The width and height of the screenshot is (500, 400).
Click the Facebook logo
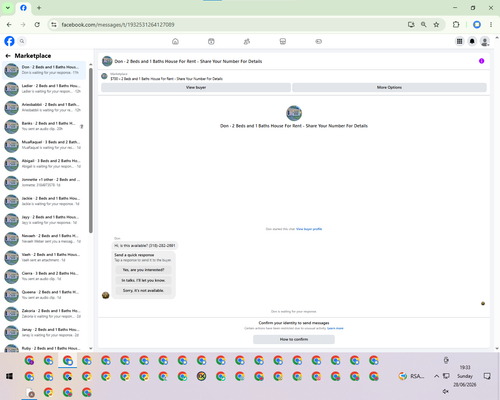tap(9, 41)
